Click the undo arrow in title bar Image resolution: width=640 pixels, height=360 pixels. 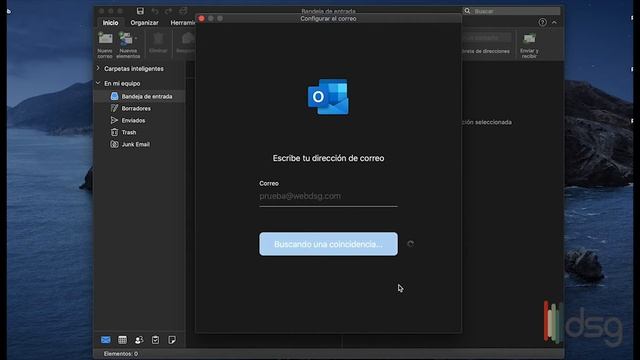pos(155,11)
